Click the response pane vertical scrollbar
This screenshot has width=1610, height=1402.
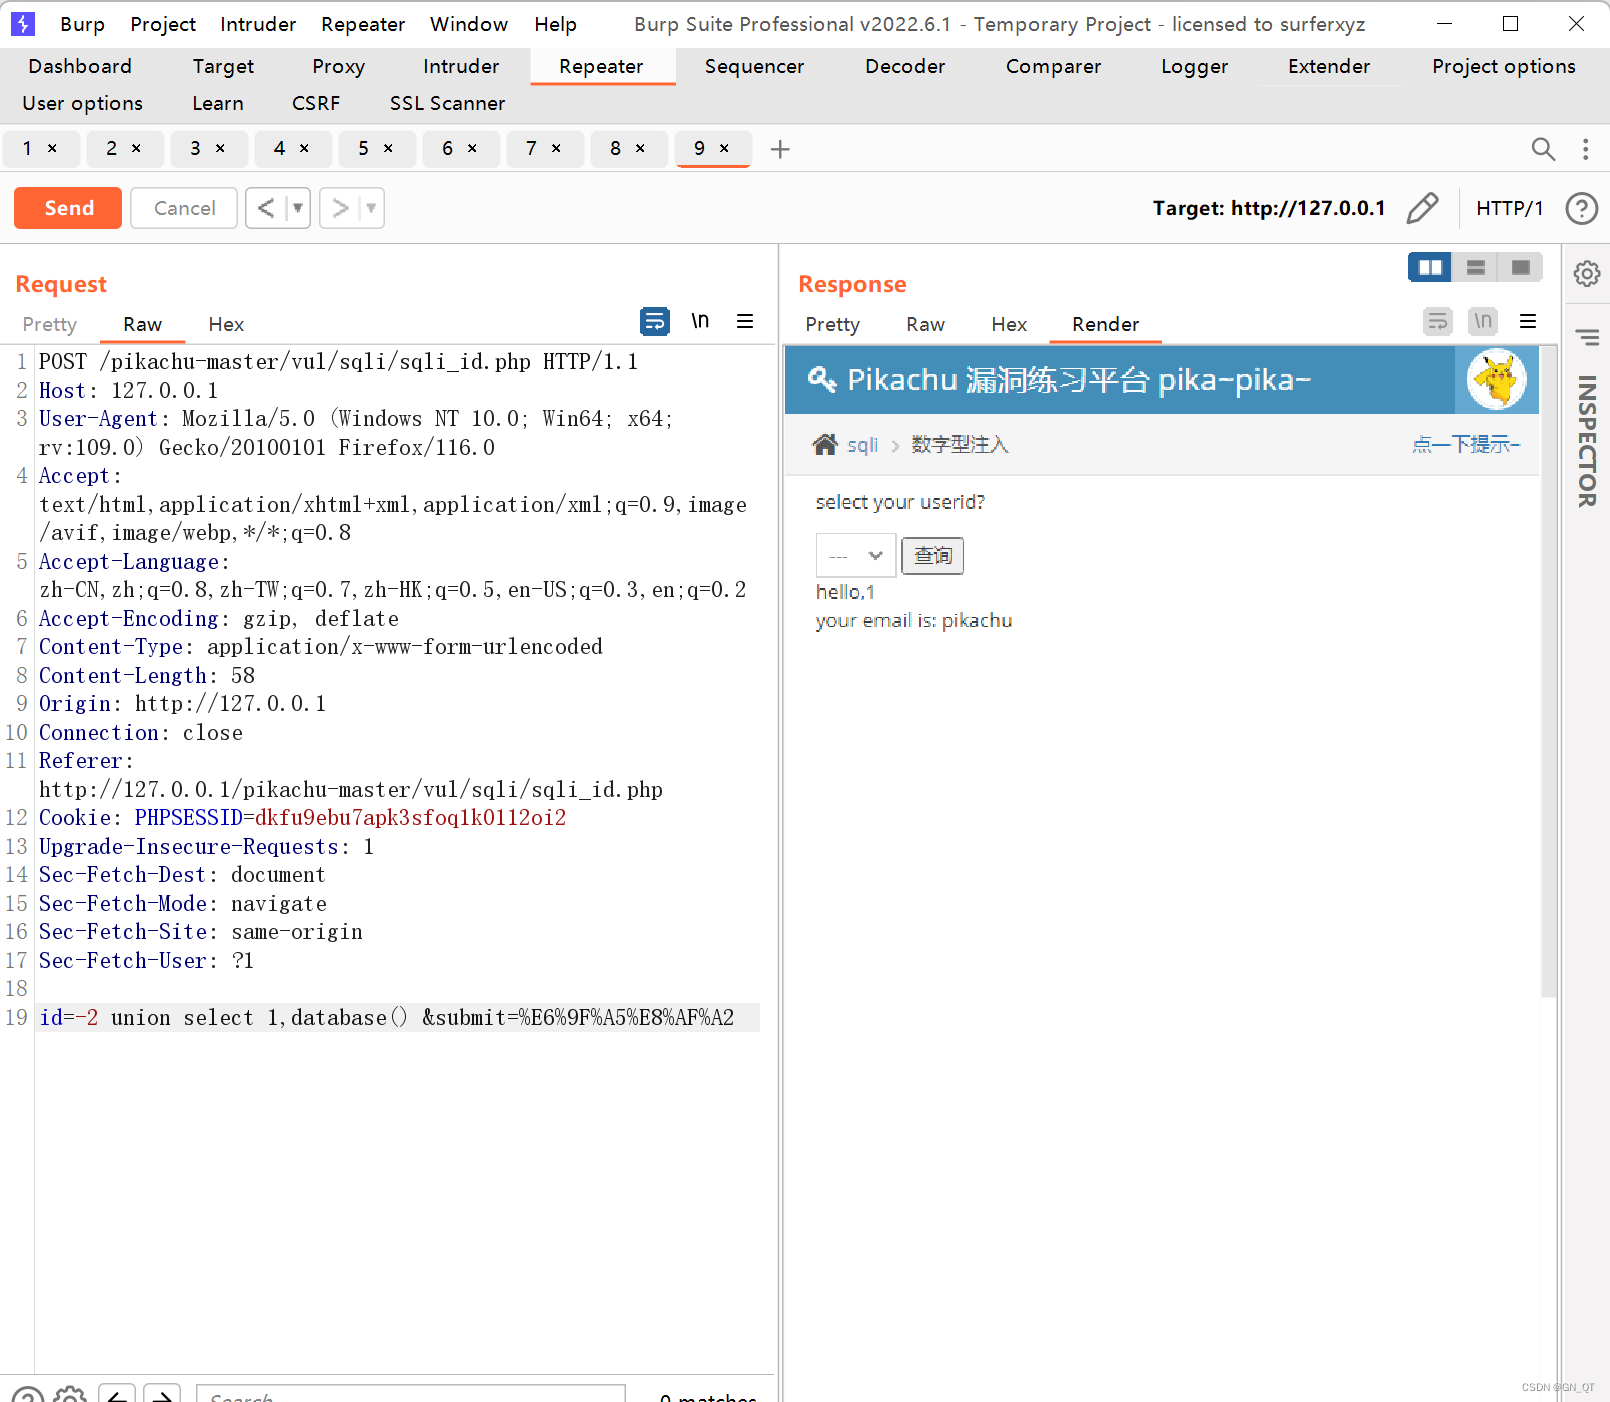coord(1548,672)
